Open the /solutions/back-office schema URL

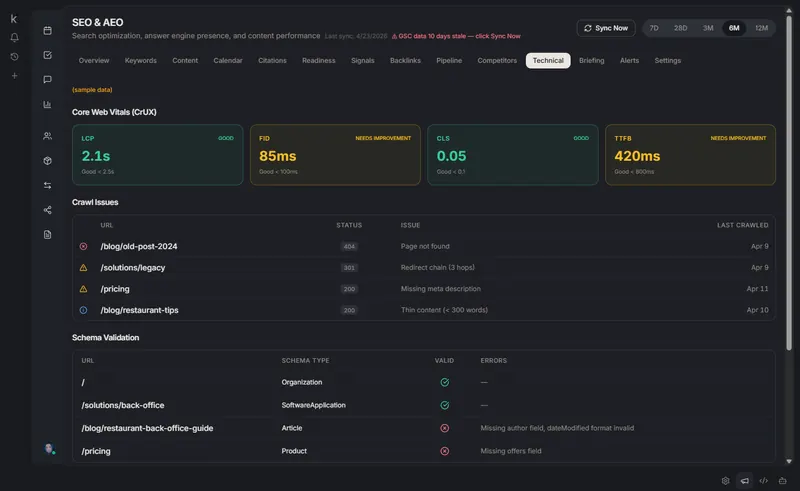[123, 405]
